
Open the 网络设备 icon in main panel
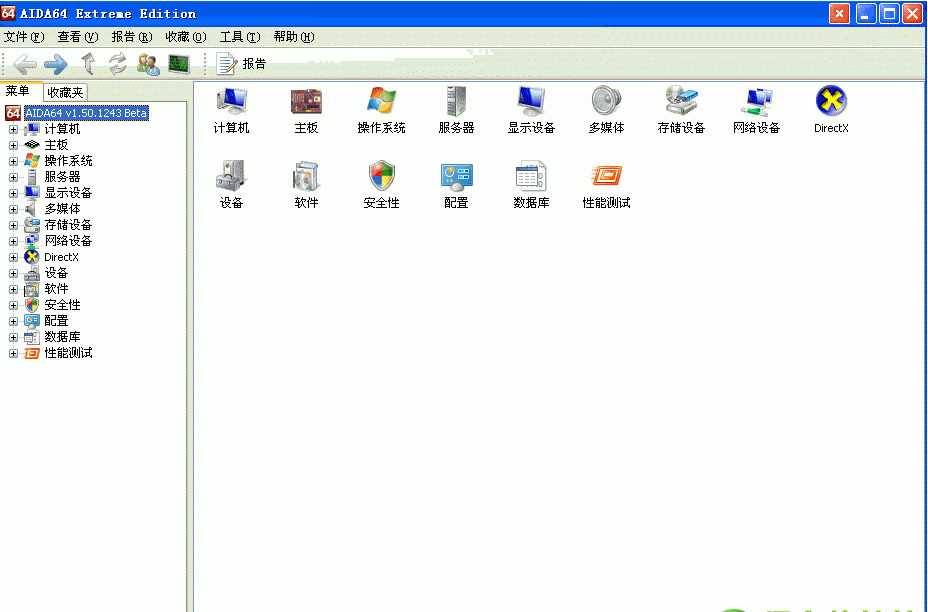pos(756,102)
